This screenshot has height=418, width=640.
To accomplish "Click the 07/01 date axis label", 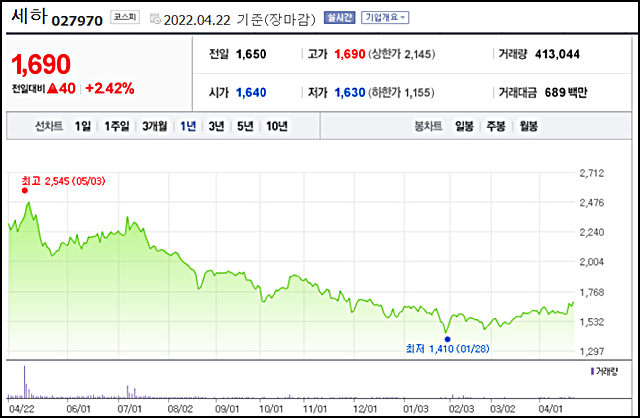I will (129, 409).
